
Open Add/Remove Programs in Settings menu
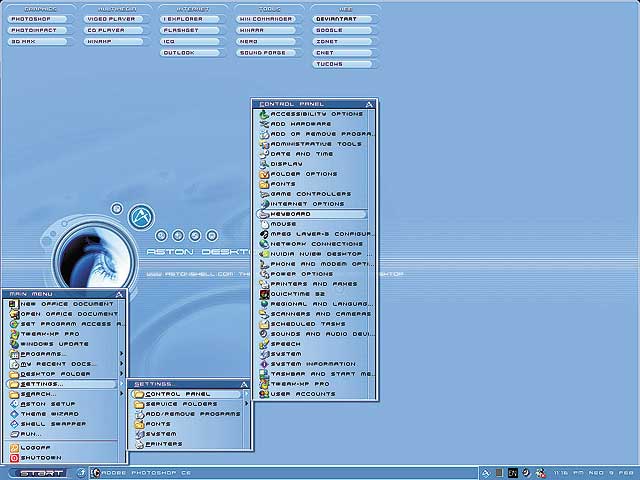click(x=188, y=414)
